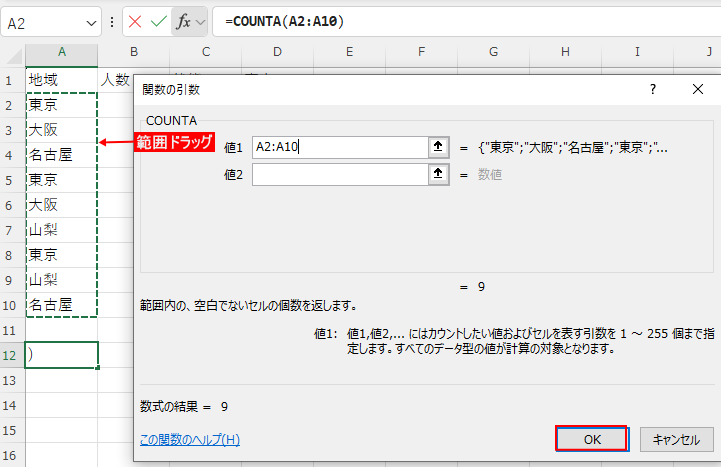Click cell A4 containing 名古屋
This screenshot has width=721, height=467.
(62, 155)
